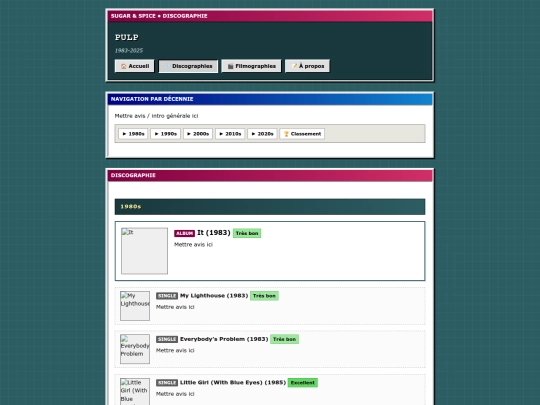This screenshot has height=405, width=540.
Task: Expand the 1980s decade
Action: (133, 134)
